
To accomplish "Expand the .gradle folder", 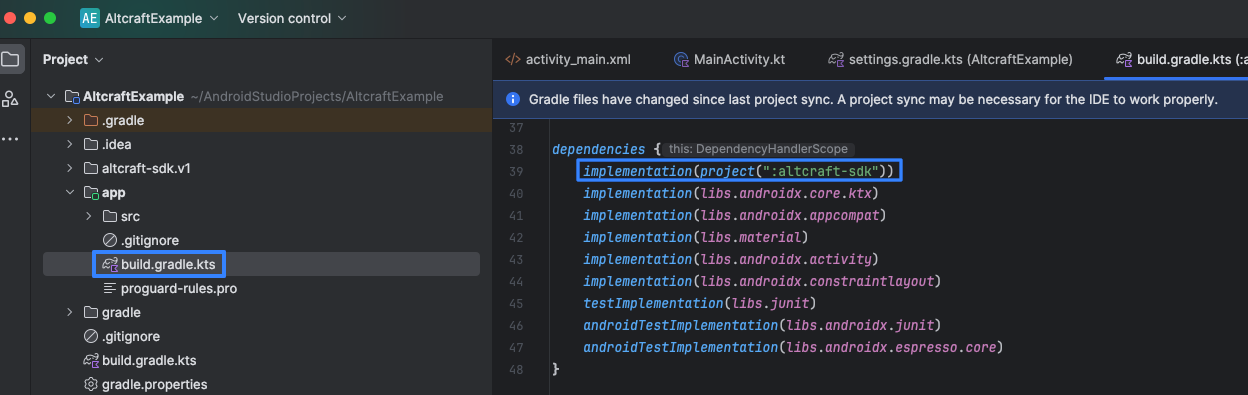I will (69, 120).
